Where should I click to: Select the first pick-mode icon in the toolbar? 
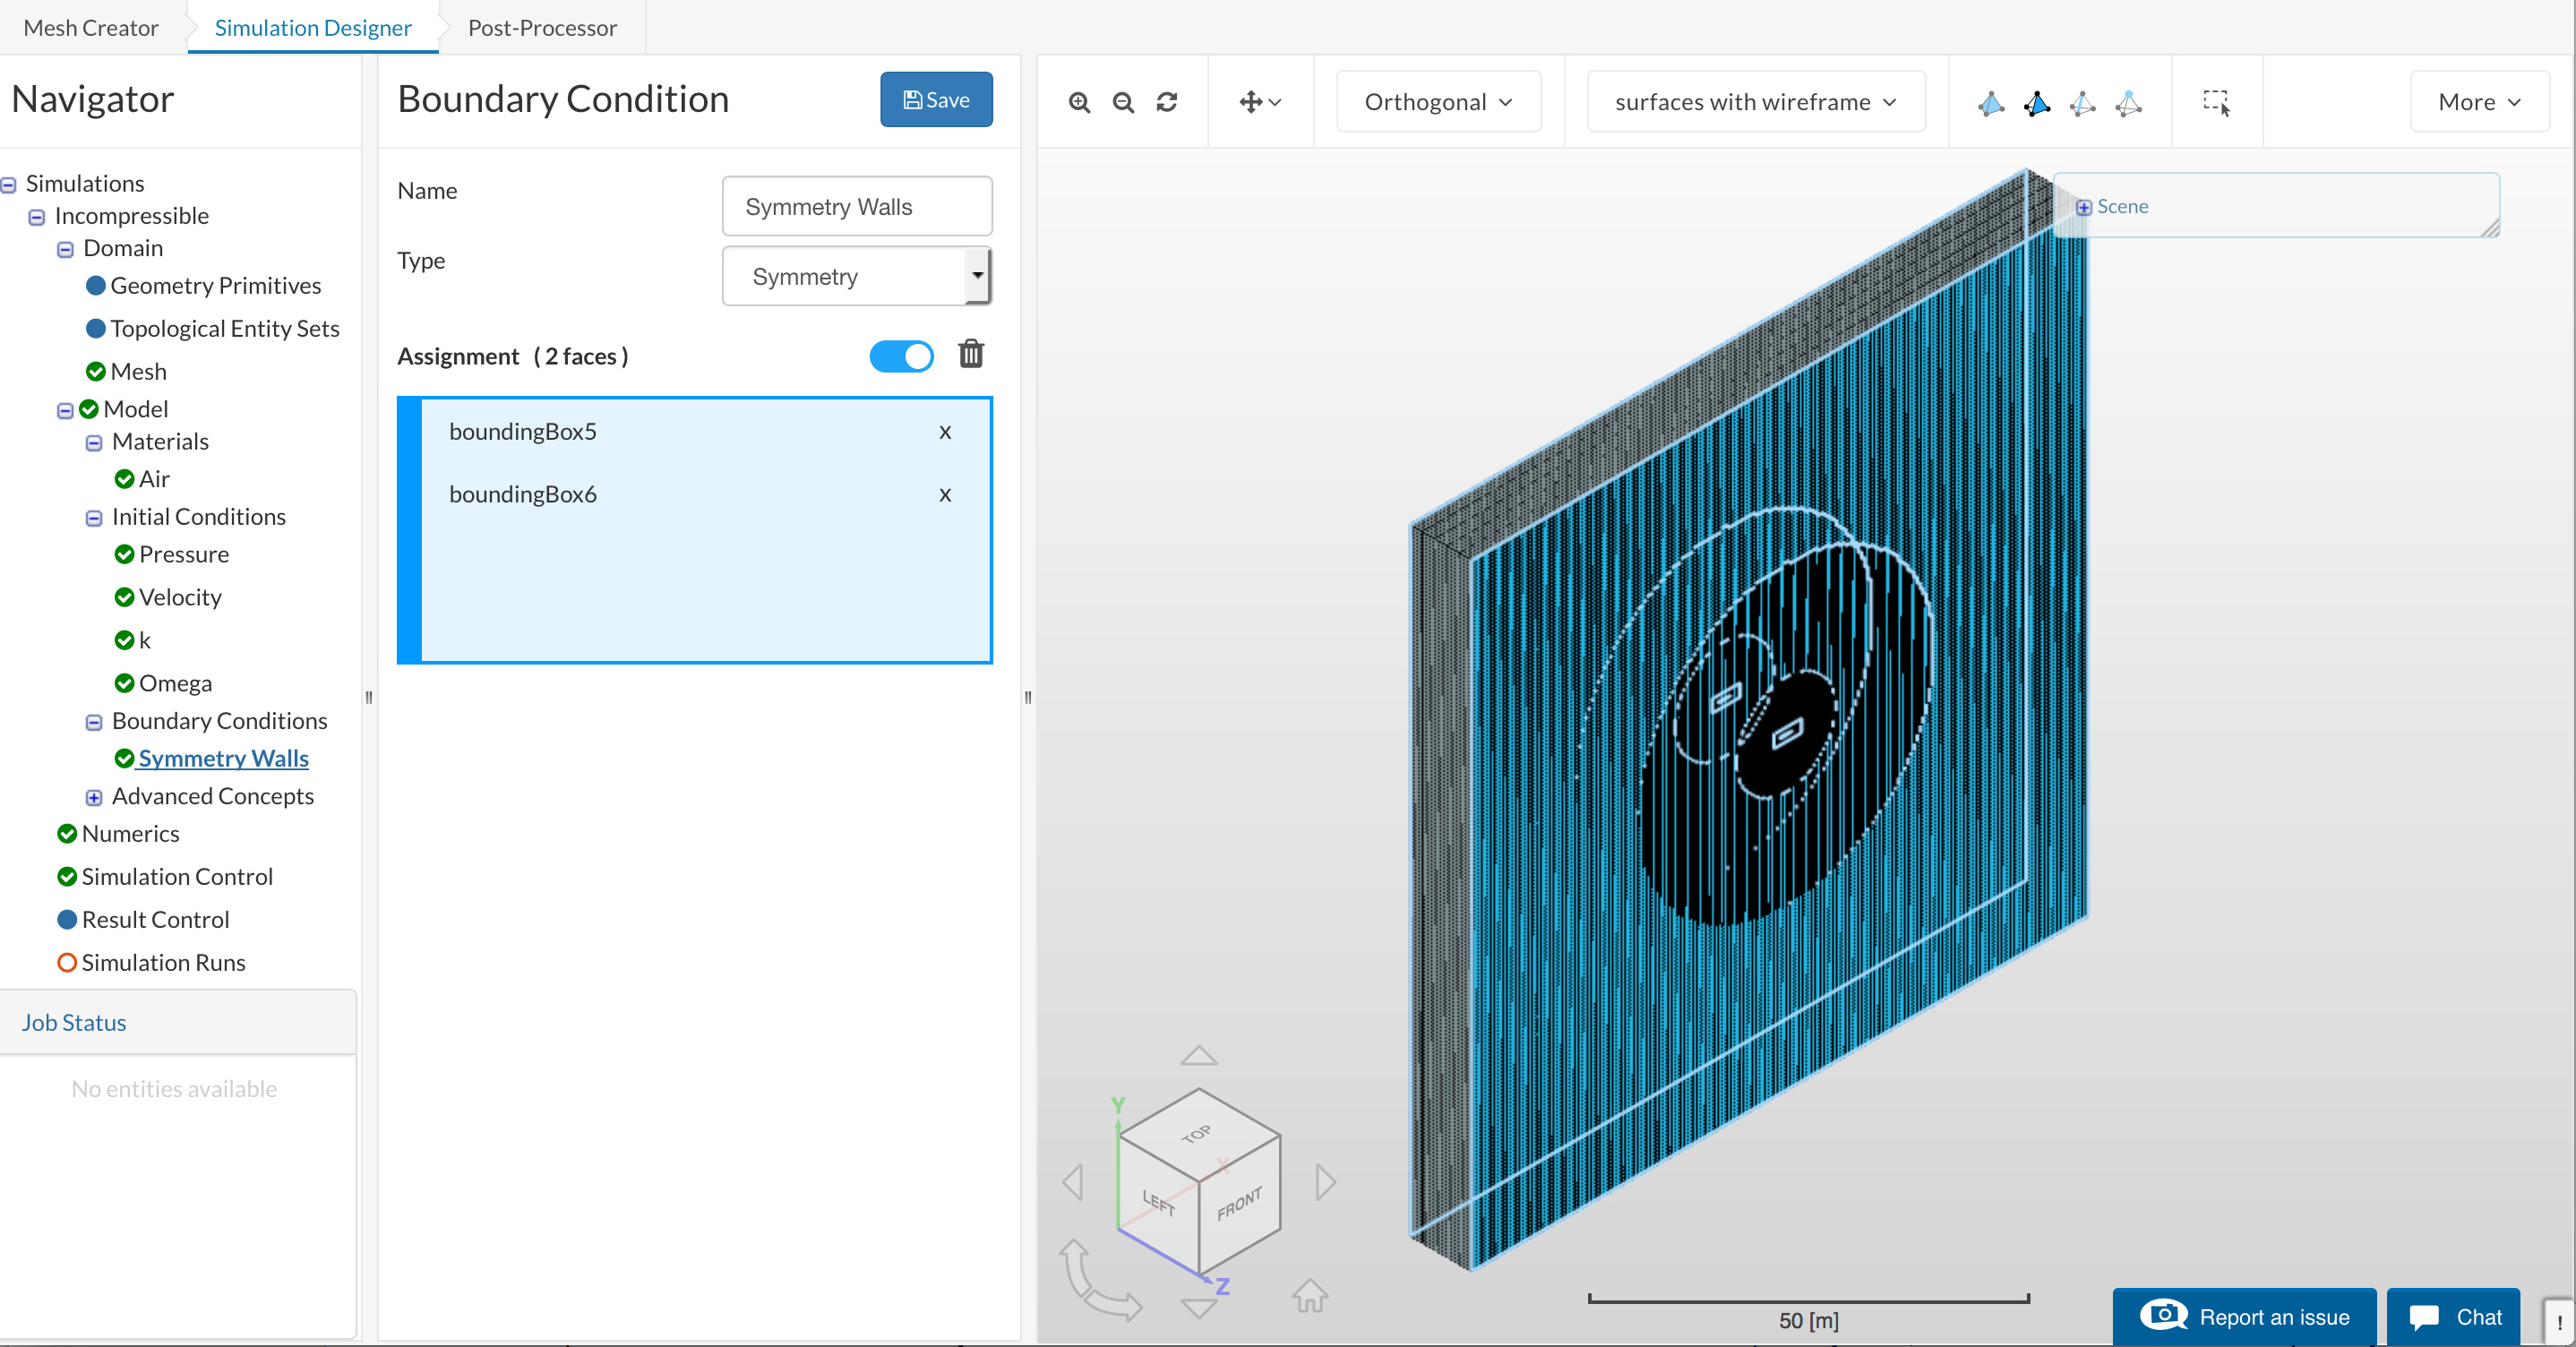click(1990, 103)
